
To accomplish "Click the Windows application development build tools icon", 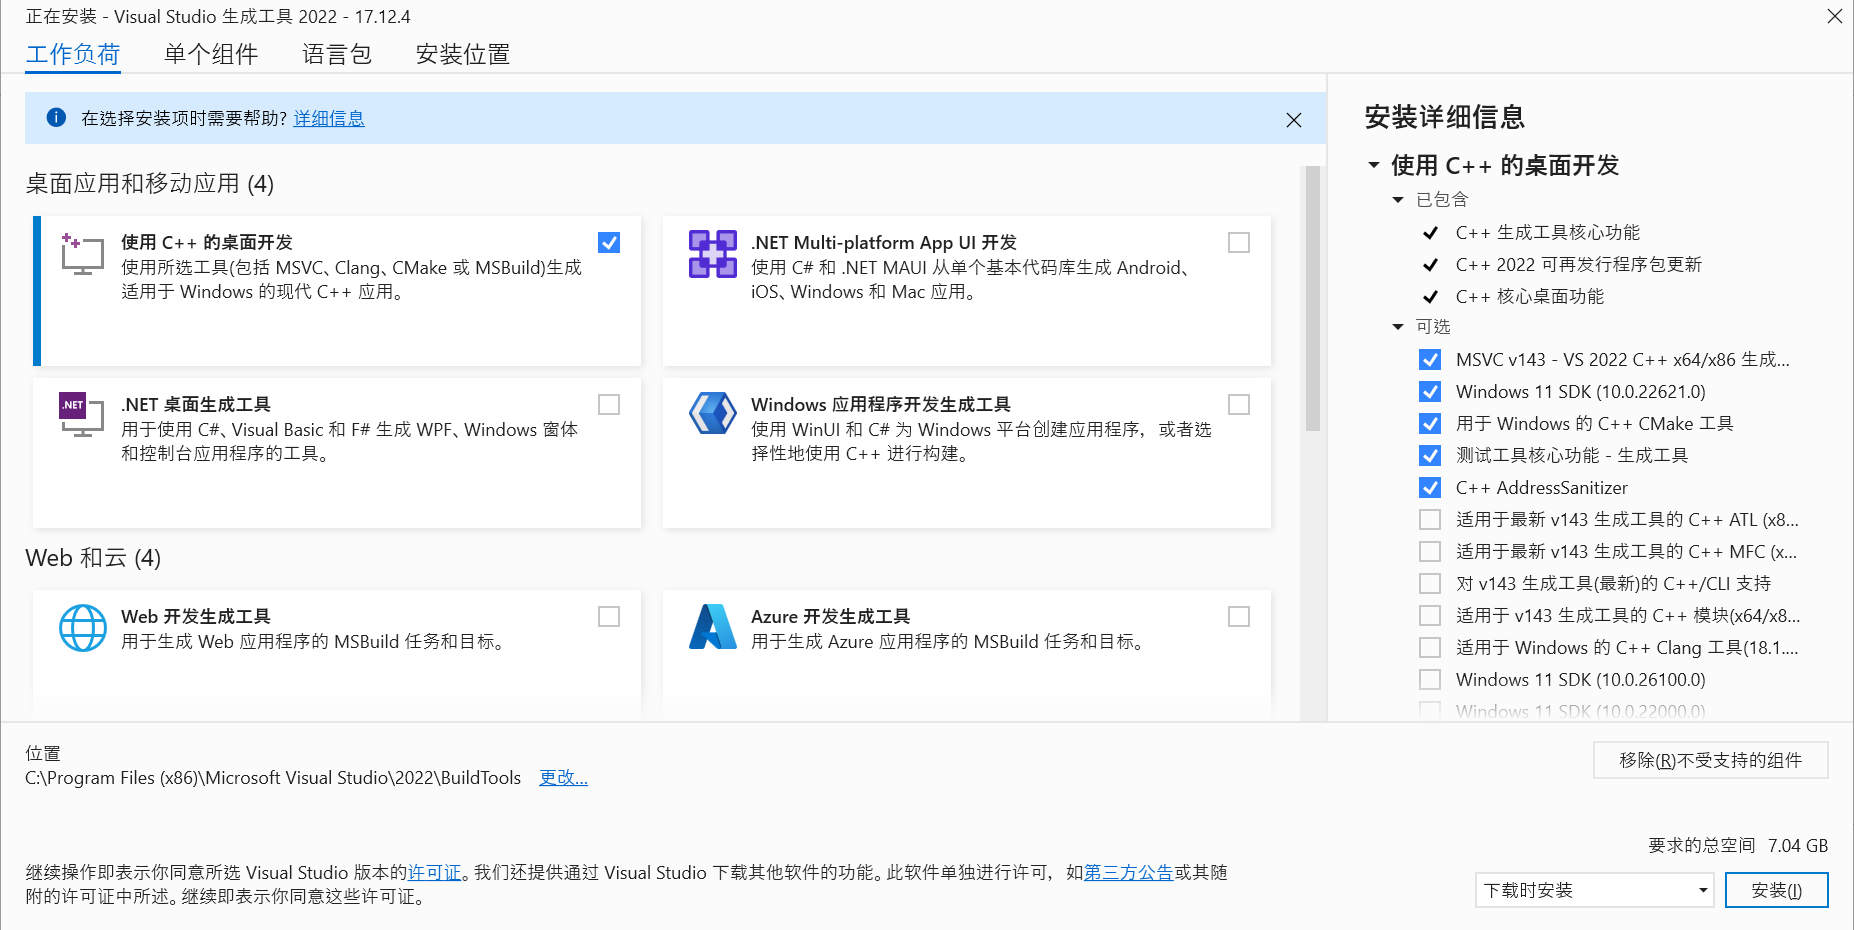I will pos(713,413).
